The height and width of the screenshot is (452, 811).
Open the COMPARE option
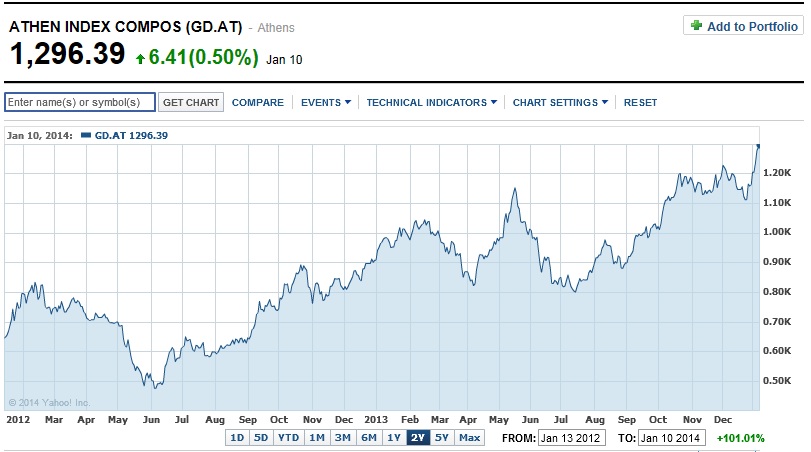click(258, 102)
